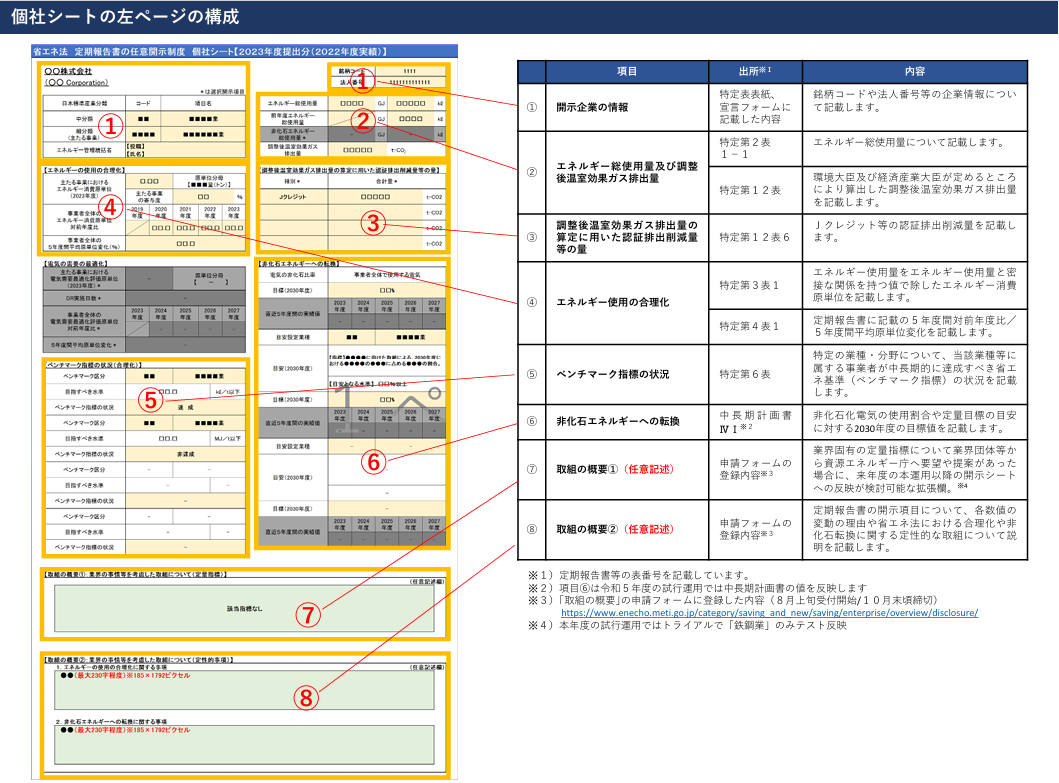Click the slide title 個社シートの左ページの構成
1059x783 pixels.
click(x=126, y=16)
